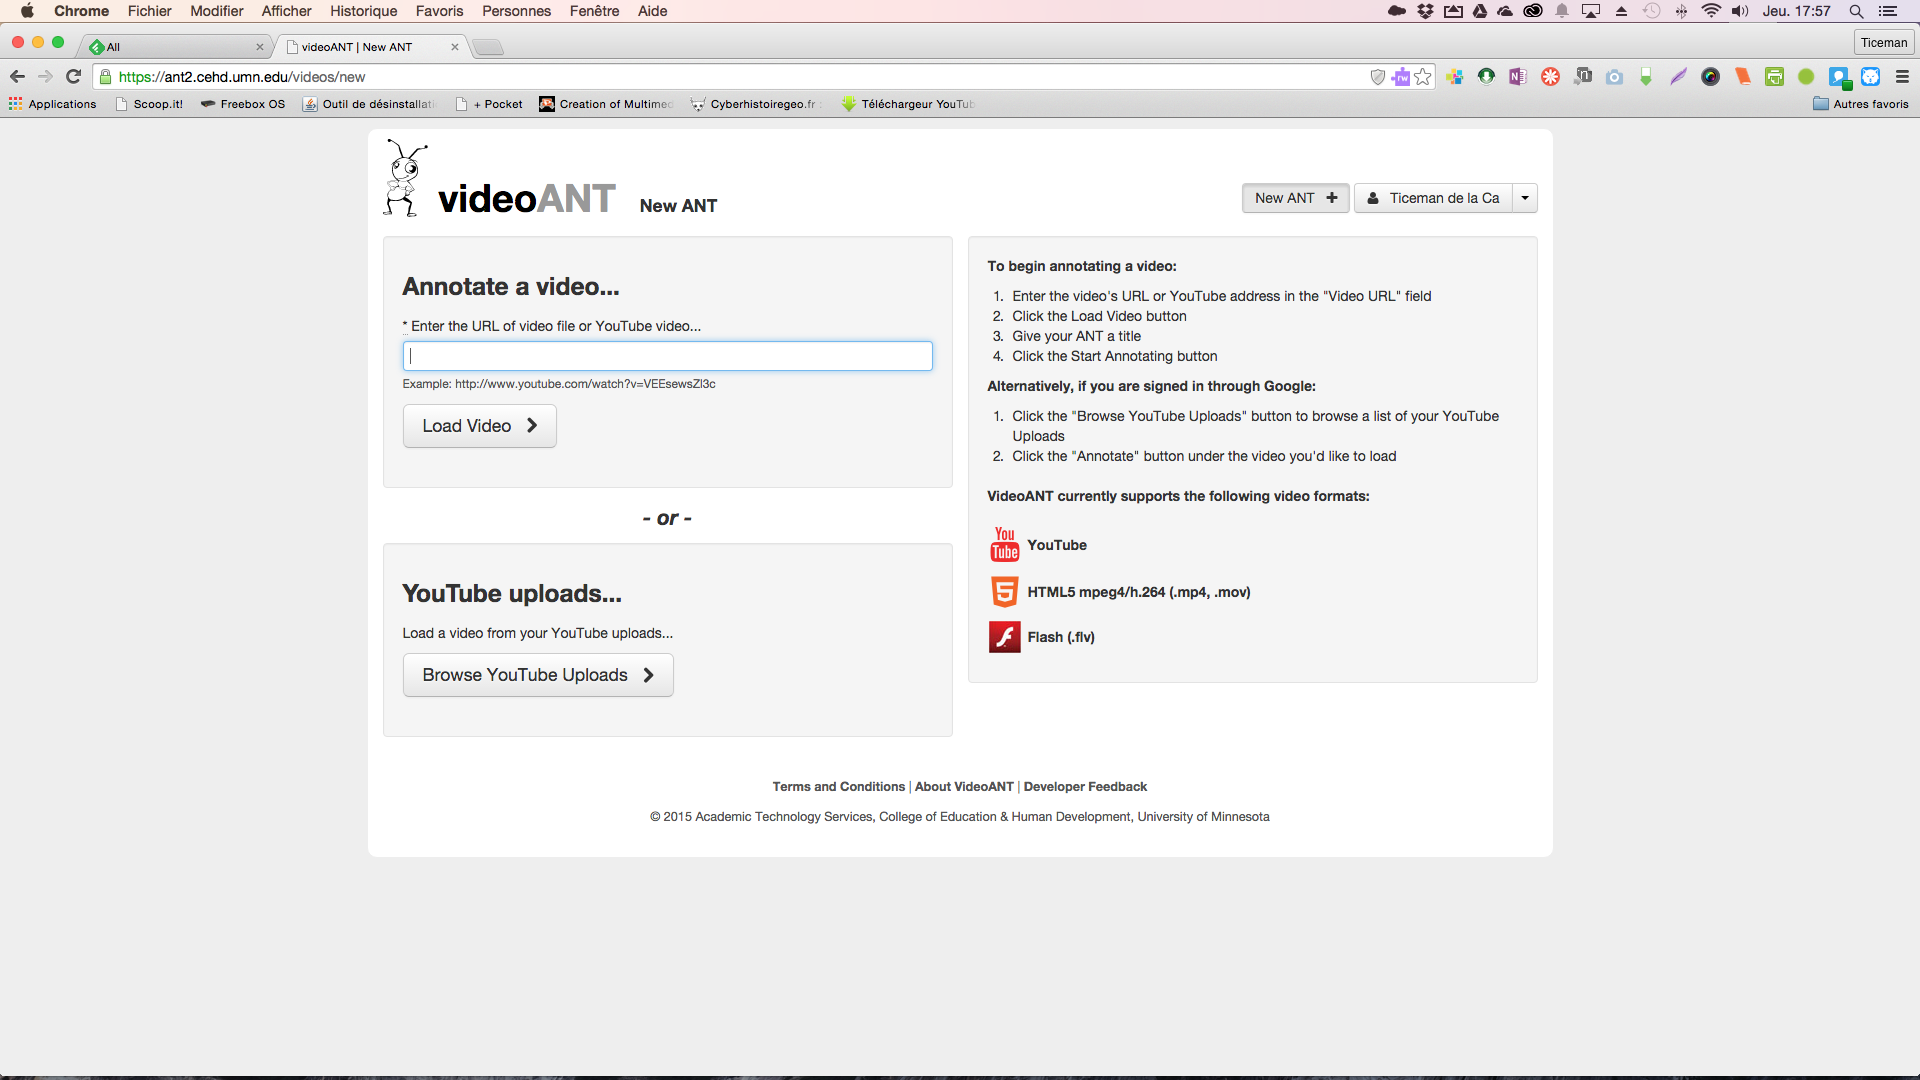Viewport: 1920px width, 1080px height.
Task: Click the green down-arrow extension icon
Action: (x=1646, y=77)
